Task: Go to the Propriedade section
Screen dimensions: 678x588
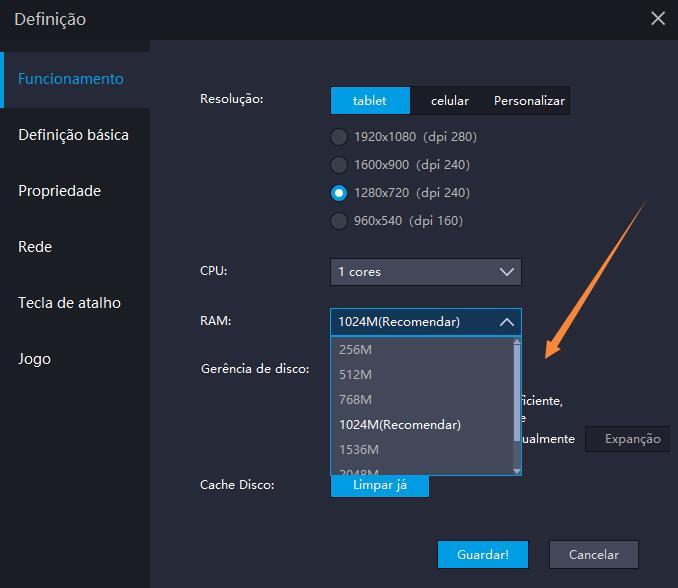Action: [x=75, y=191]
